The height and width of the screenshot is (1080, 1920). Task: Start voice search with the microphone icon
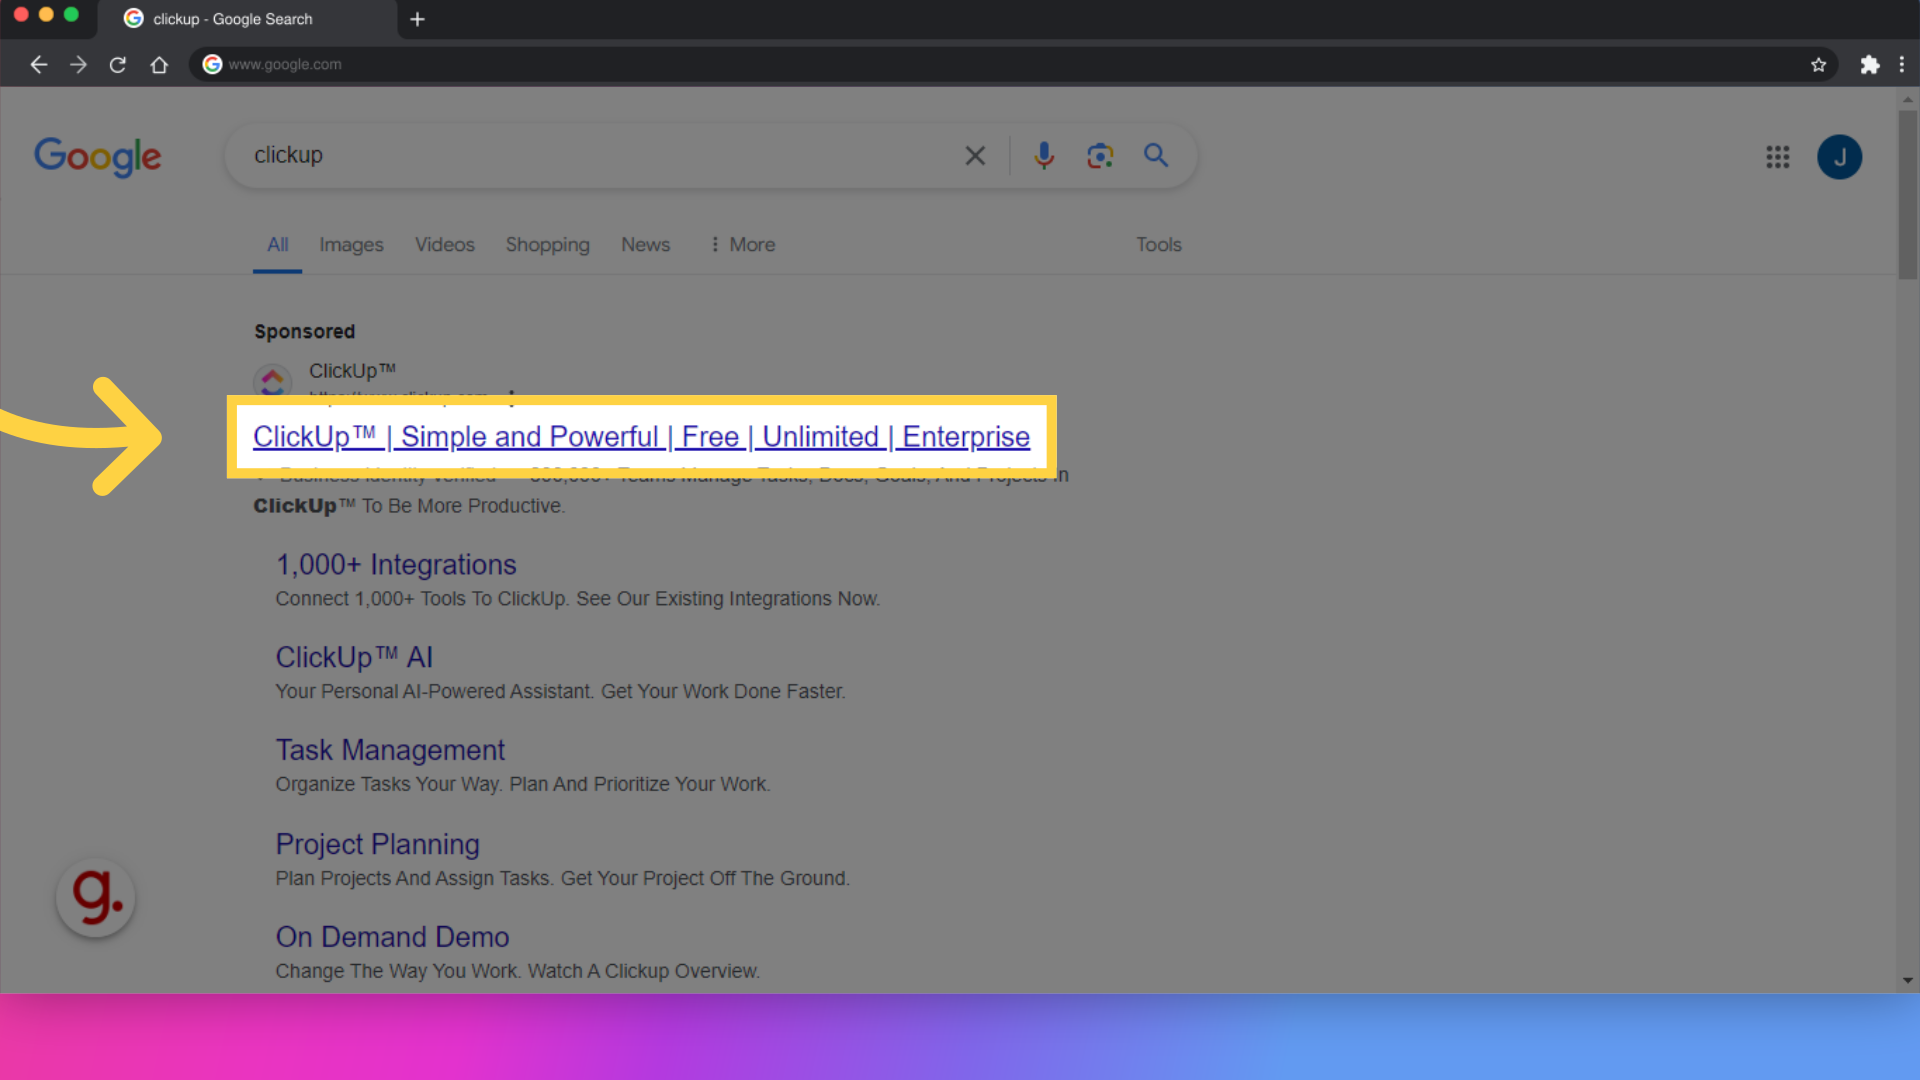[x=1044, y=156]
